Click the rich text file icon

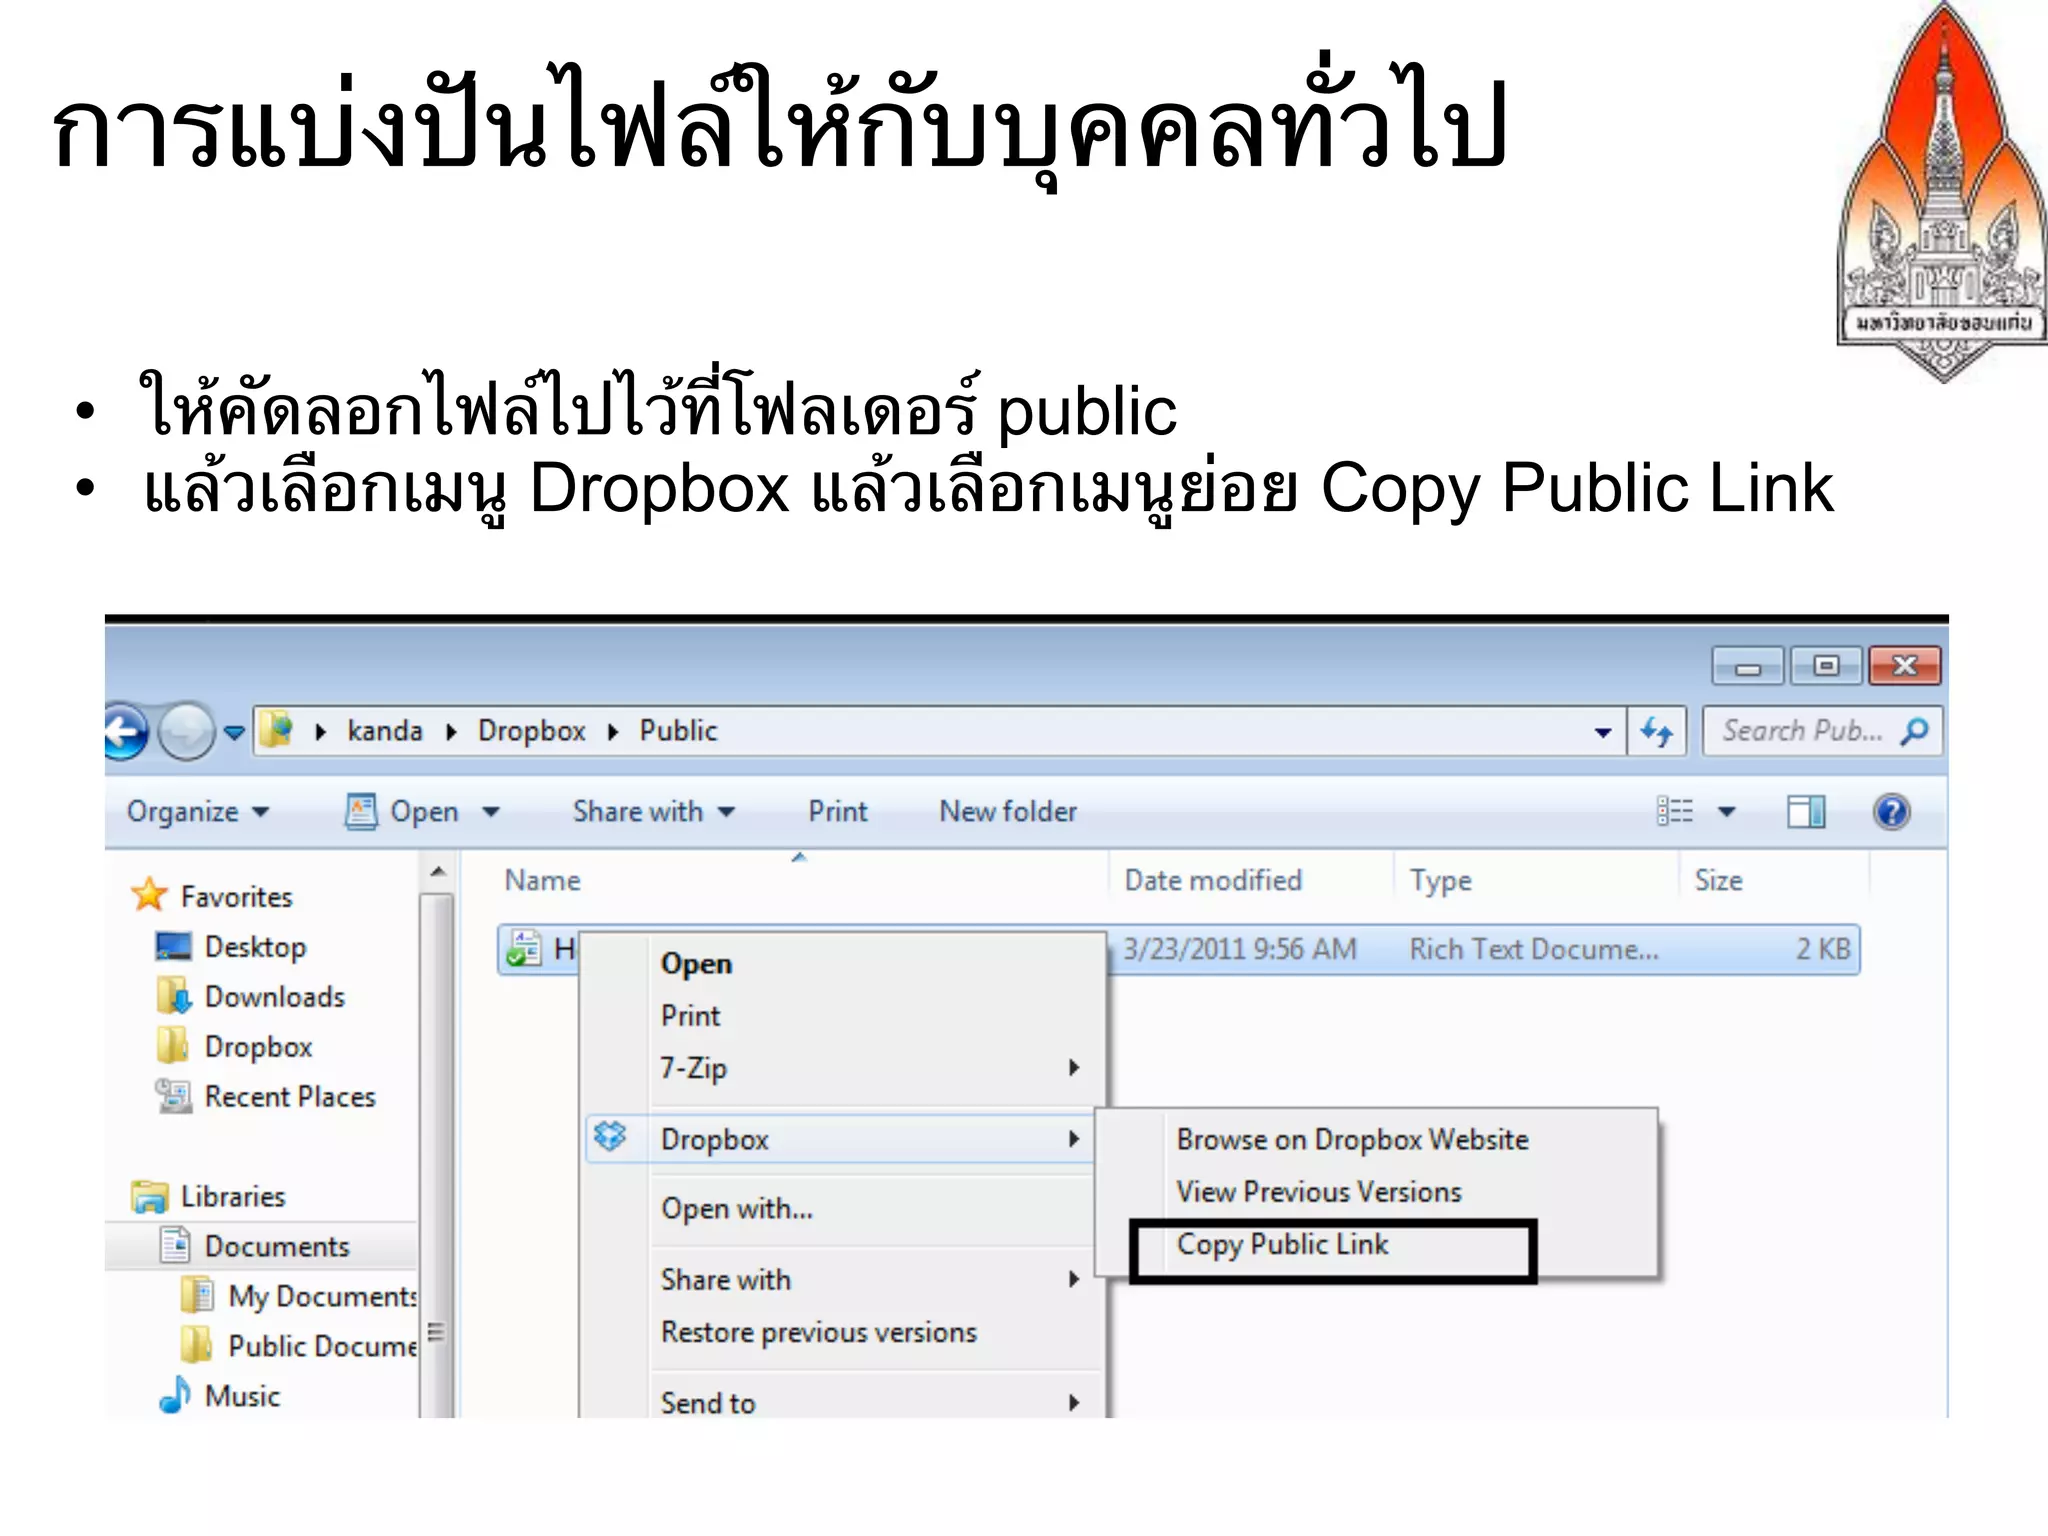tap(524, 948)
